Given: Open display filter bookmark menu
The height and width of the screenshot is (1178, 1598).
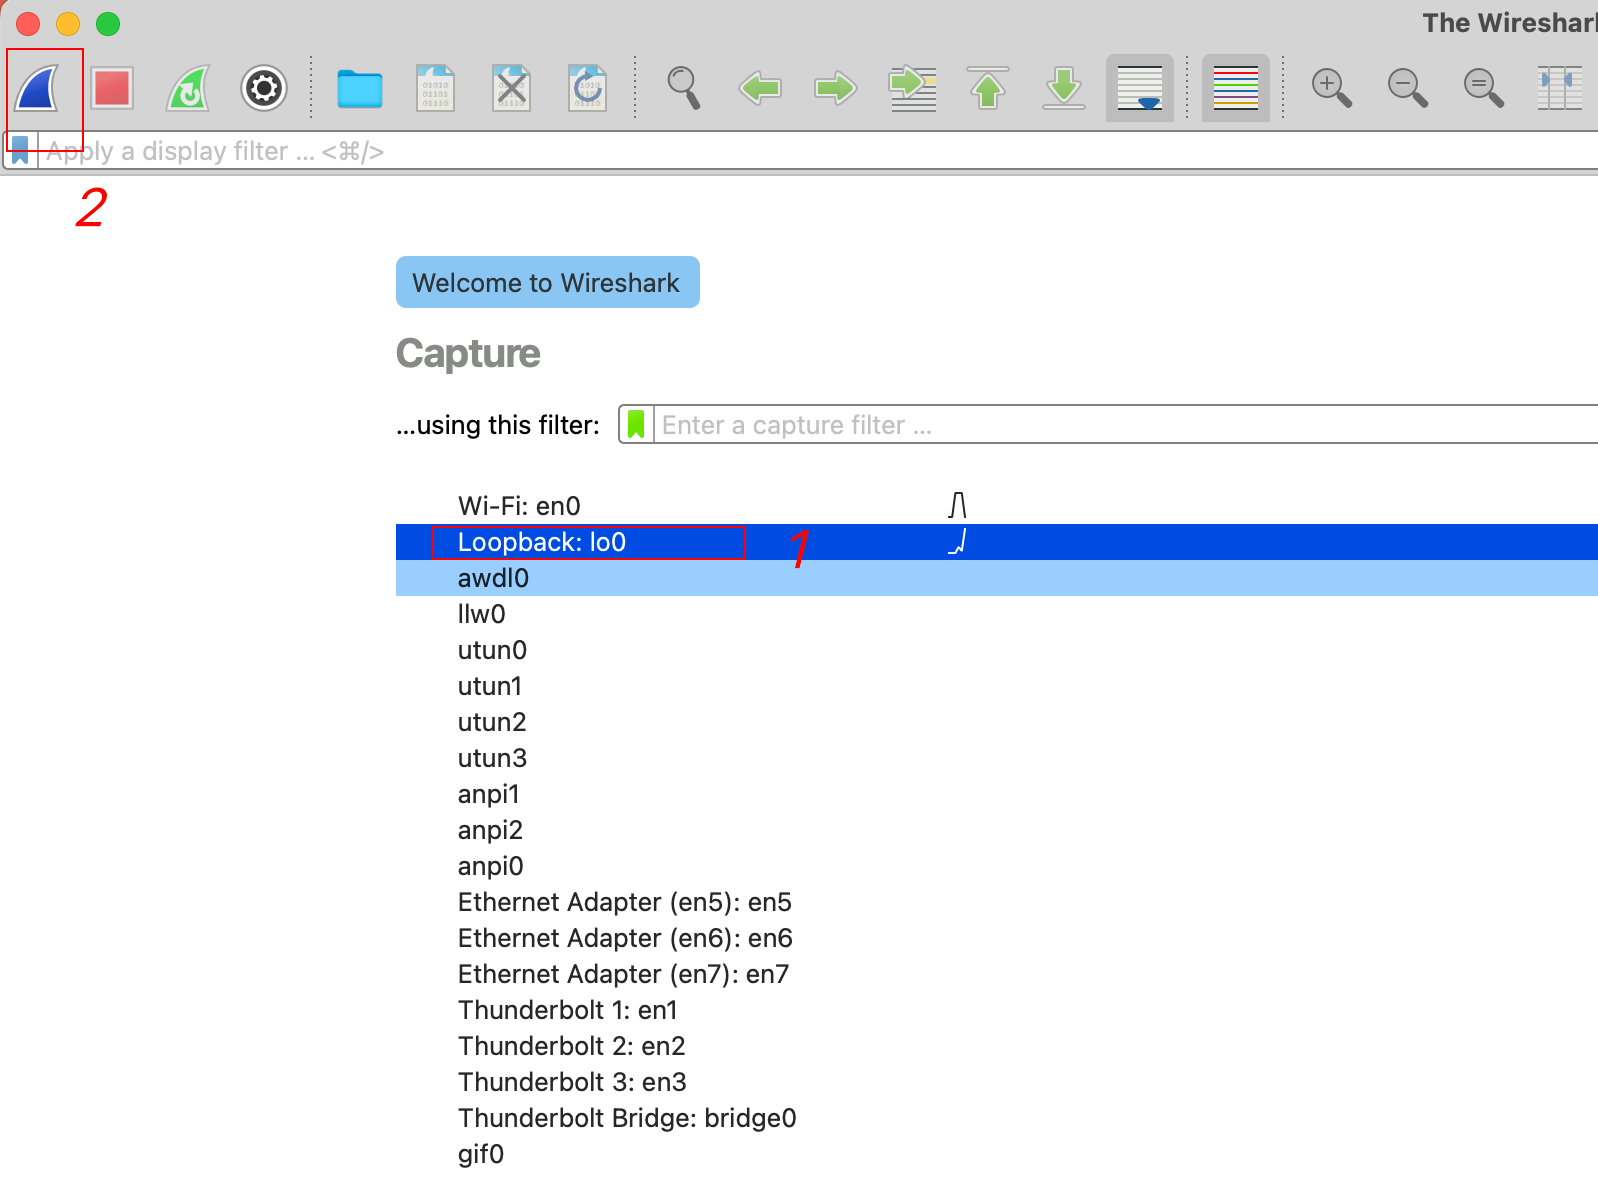Looking at the screenshot, I should click(20, 151).
